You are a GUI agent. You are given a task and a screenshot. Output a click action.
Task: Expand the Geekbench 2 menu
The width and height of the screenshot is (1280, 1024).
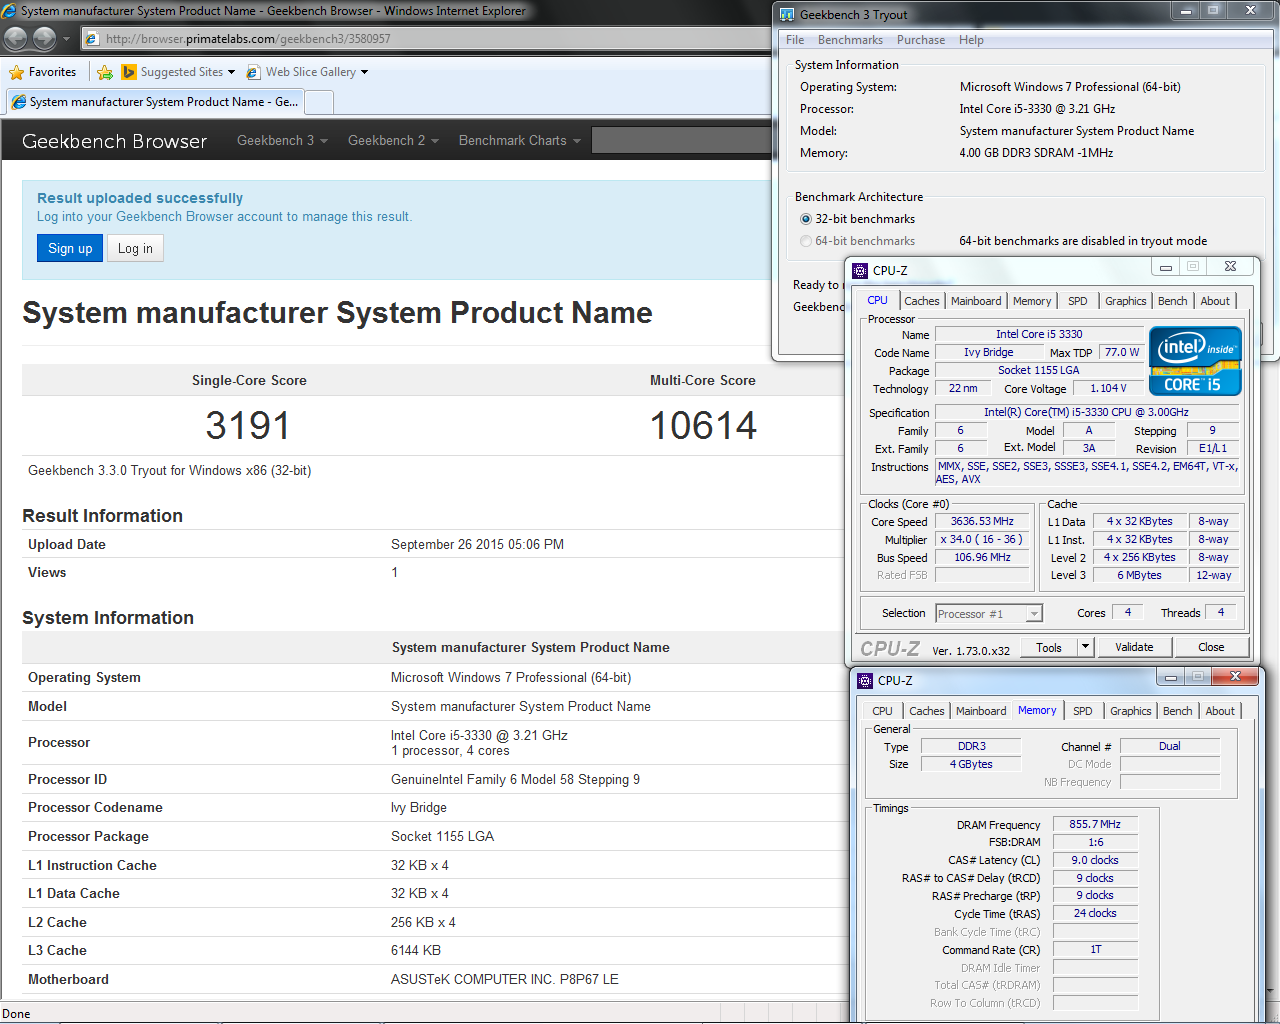click(393, 141)
